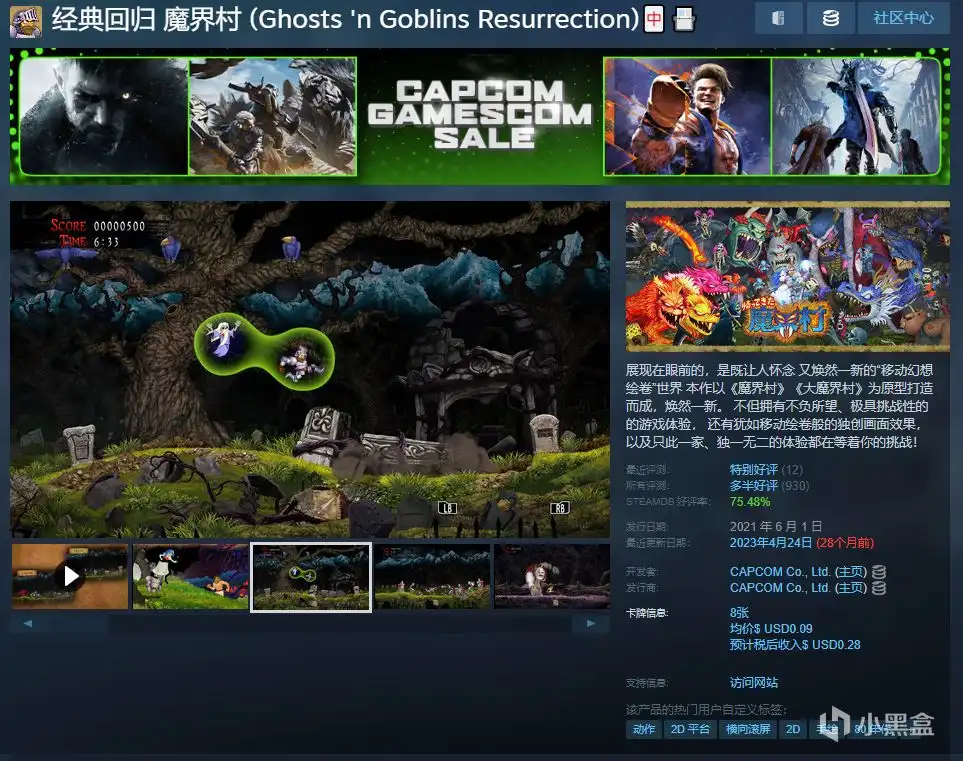Open the SteamDB database stack button in header
Image resolution: width=963 pixels, height=761 pixels.
coord(830,18)
